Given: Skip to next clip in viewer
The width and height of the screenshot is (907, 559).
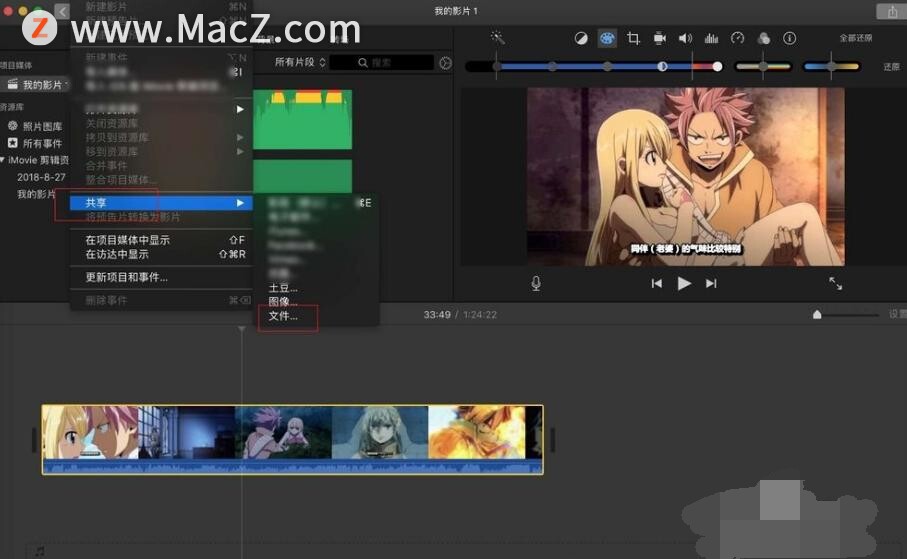Looking at the screenshot, I should [711, 283].
